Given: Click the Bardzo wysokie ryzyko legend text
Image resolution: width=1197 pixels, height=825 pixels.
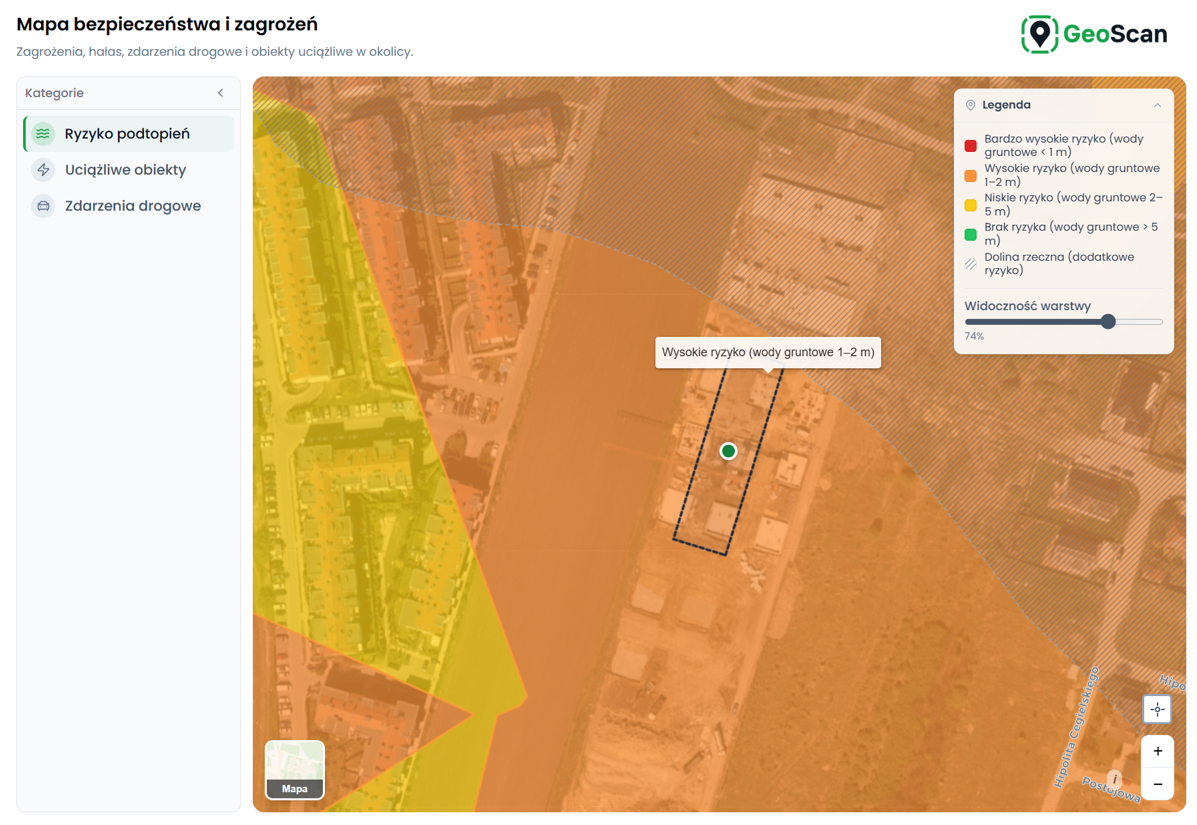Looking at the screenshot, I should (x=1063, y=146).
